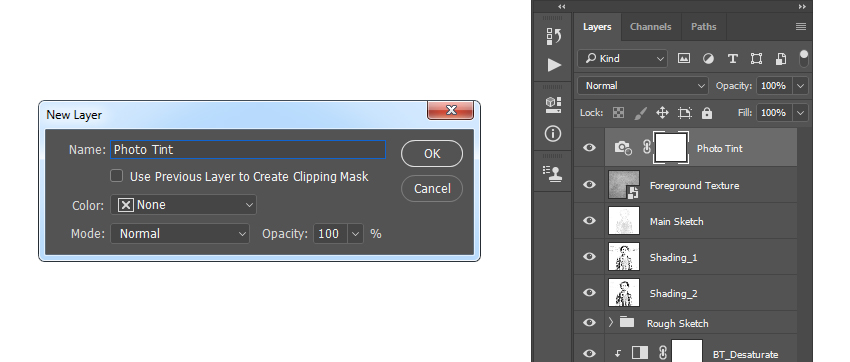
Task: Hide the BT_Desaturate layer
Action: coord(589,353)
